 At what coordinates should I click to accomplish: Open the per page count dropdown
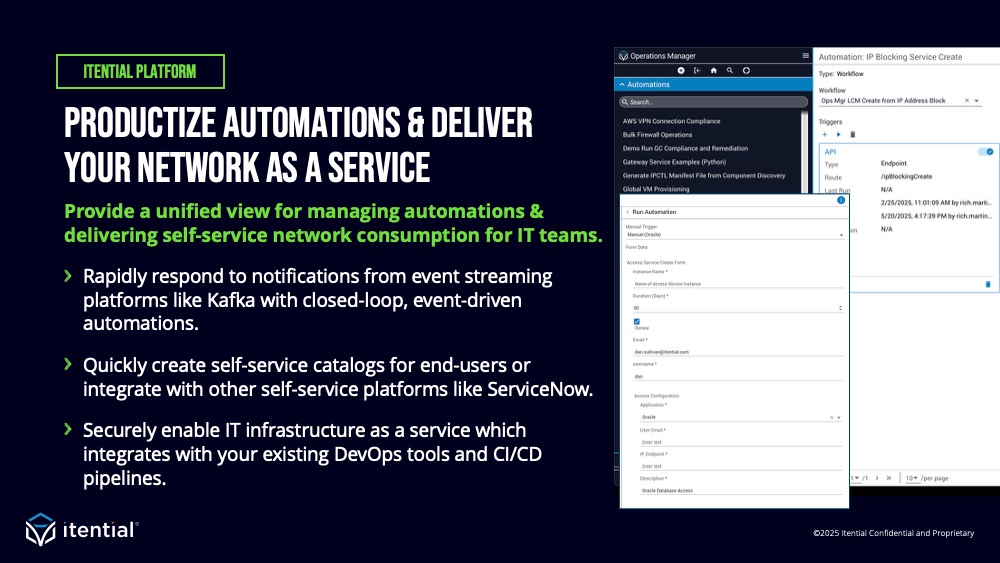912,478
